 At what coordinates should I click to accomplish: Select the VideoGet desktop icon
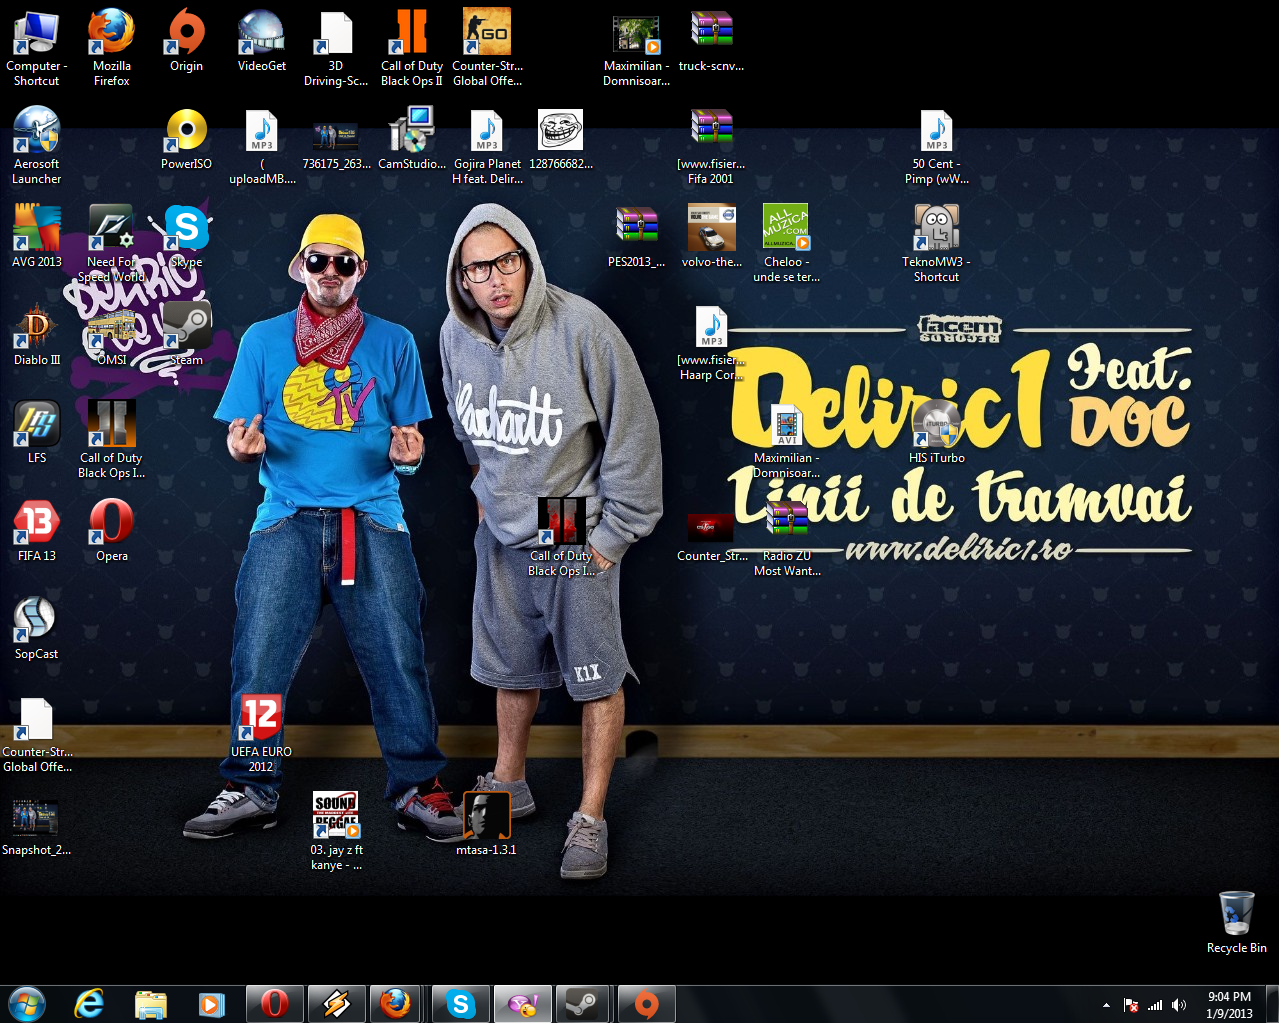(x=261, y=40)
